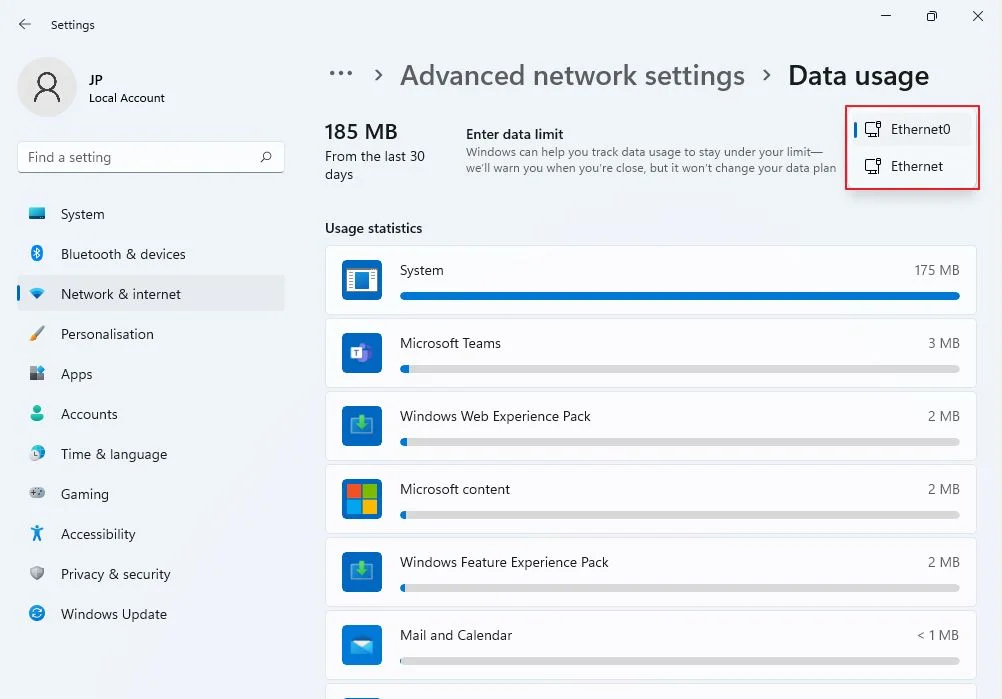Click the Ethernet0 adapter icon
The width and height of the screenshot is (1002, 699).
pos(873,129)
